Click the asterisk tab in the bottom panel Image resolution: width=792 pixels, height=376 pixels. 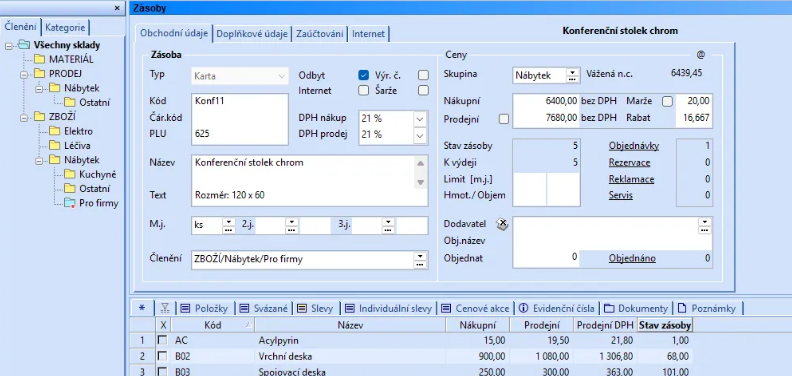click(x=141, y=308)
